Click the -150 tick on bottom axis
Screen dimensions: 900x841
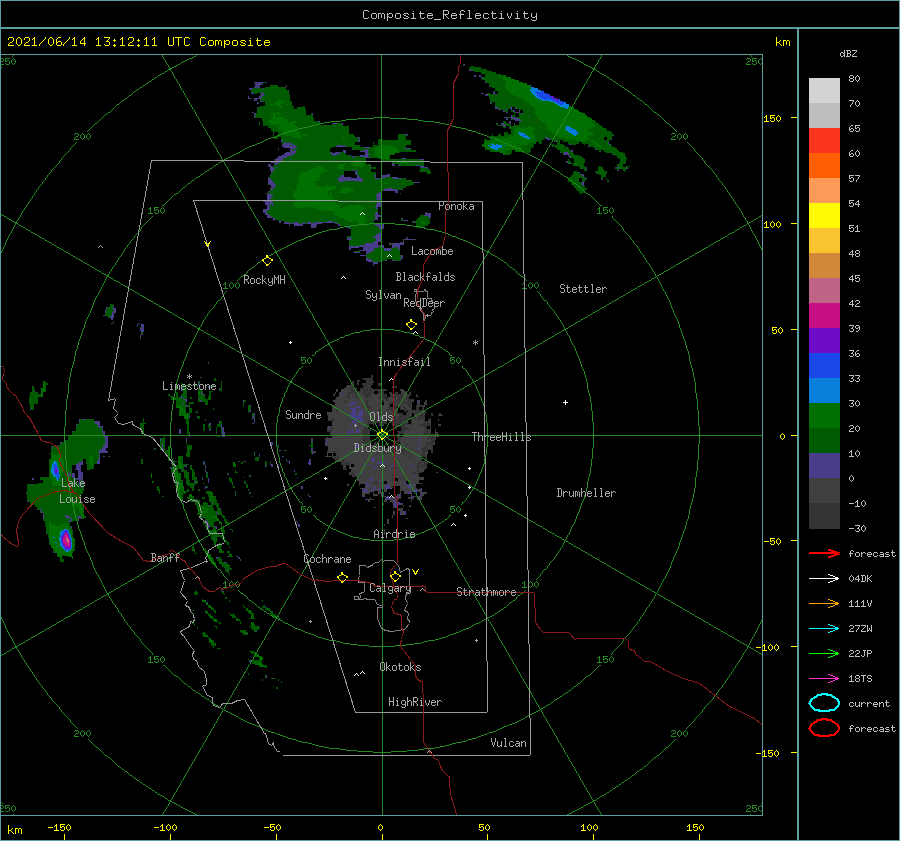[60, 827]
